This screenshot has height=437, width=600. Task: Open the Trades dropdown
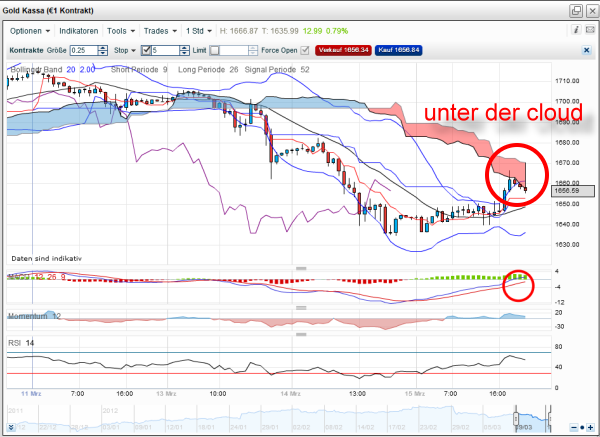tap(160, 31)
